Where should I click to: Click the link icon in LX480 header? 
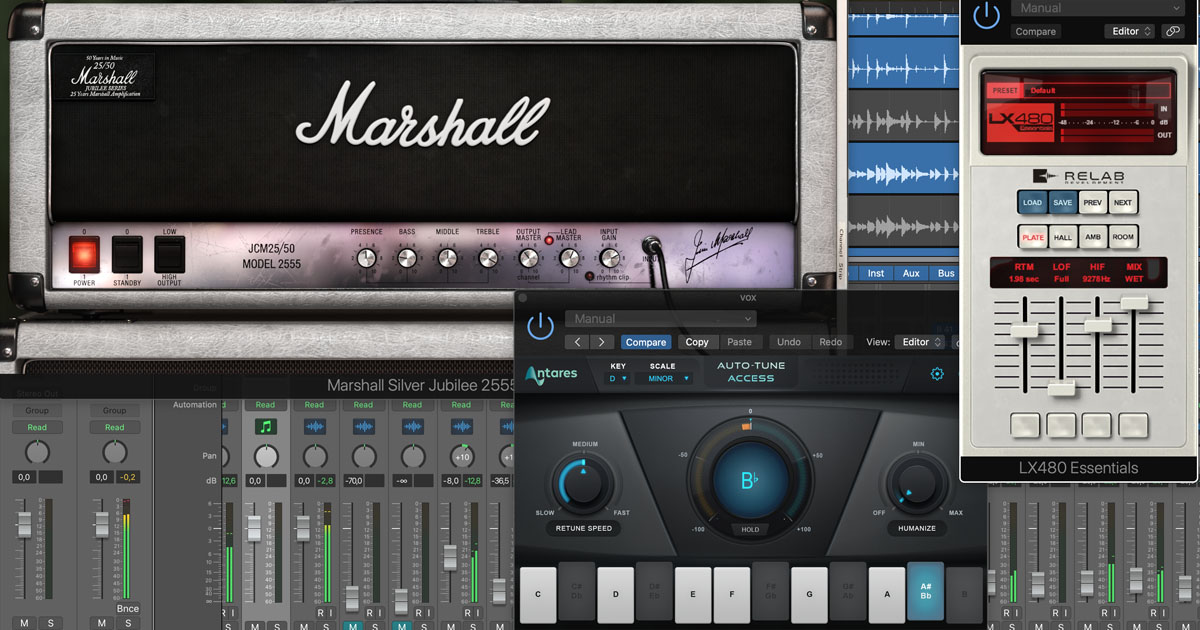pos(1173,32)
